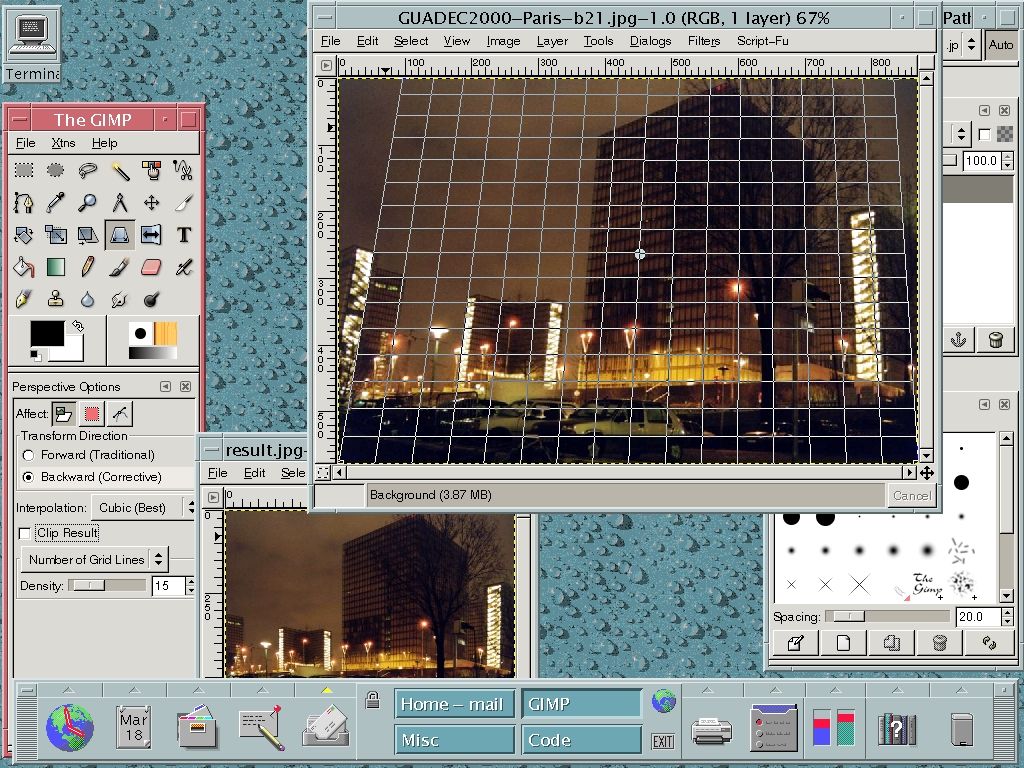Switch to the Home - mail desktop
This screenshot has width=1024, height=768.
(454, 704)
